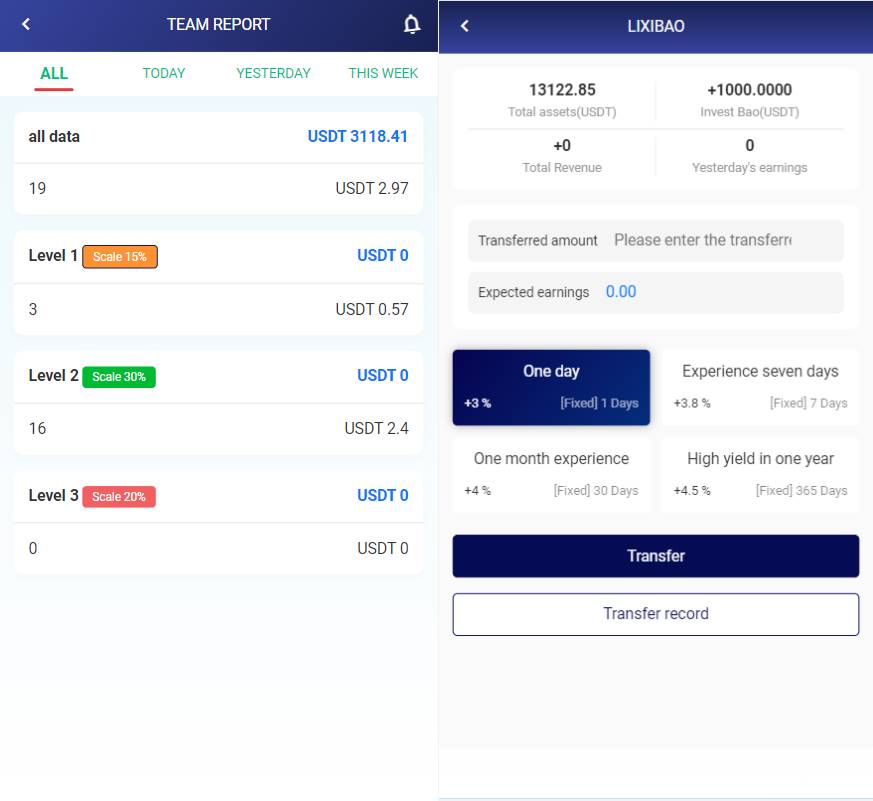The height and width of the screenshot is (801, 873).
Task: Click the Level 2 Scale 30% badge
Action: coord(119,377)
